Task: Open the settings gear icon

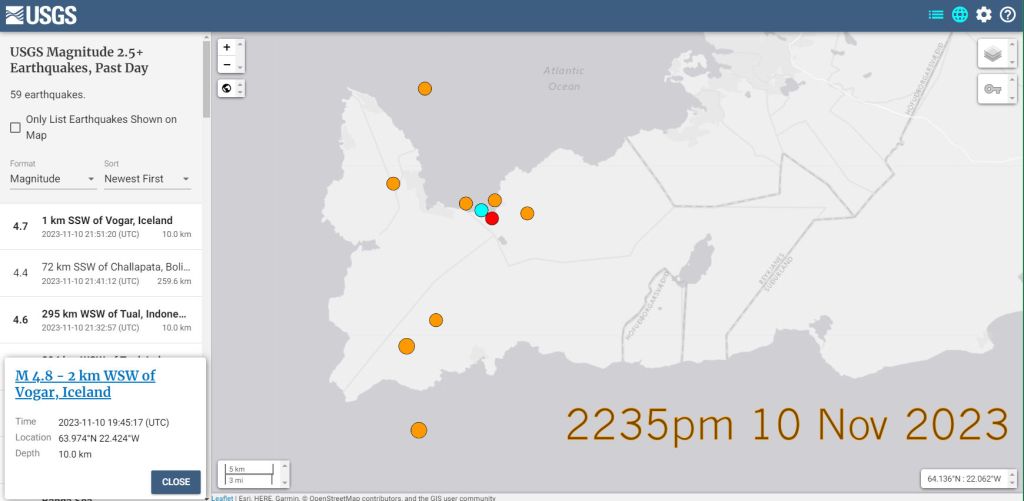Action: click(984, 14)
